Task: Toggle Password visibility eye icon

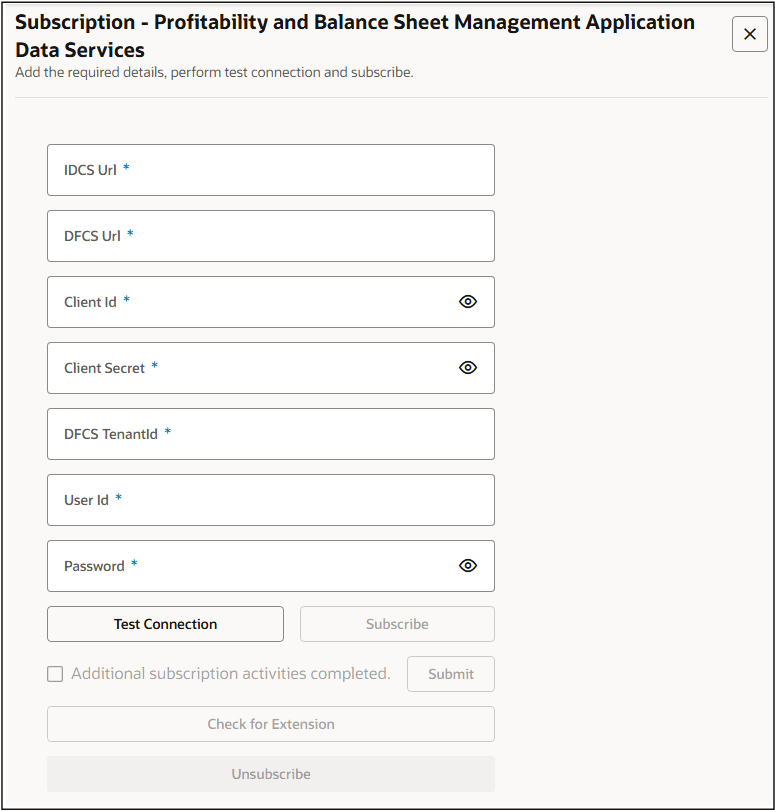Action: coord(468,566)
